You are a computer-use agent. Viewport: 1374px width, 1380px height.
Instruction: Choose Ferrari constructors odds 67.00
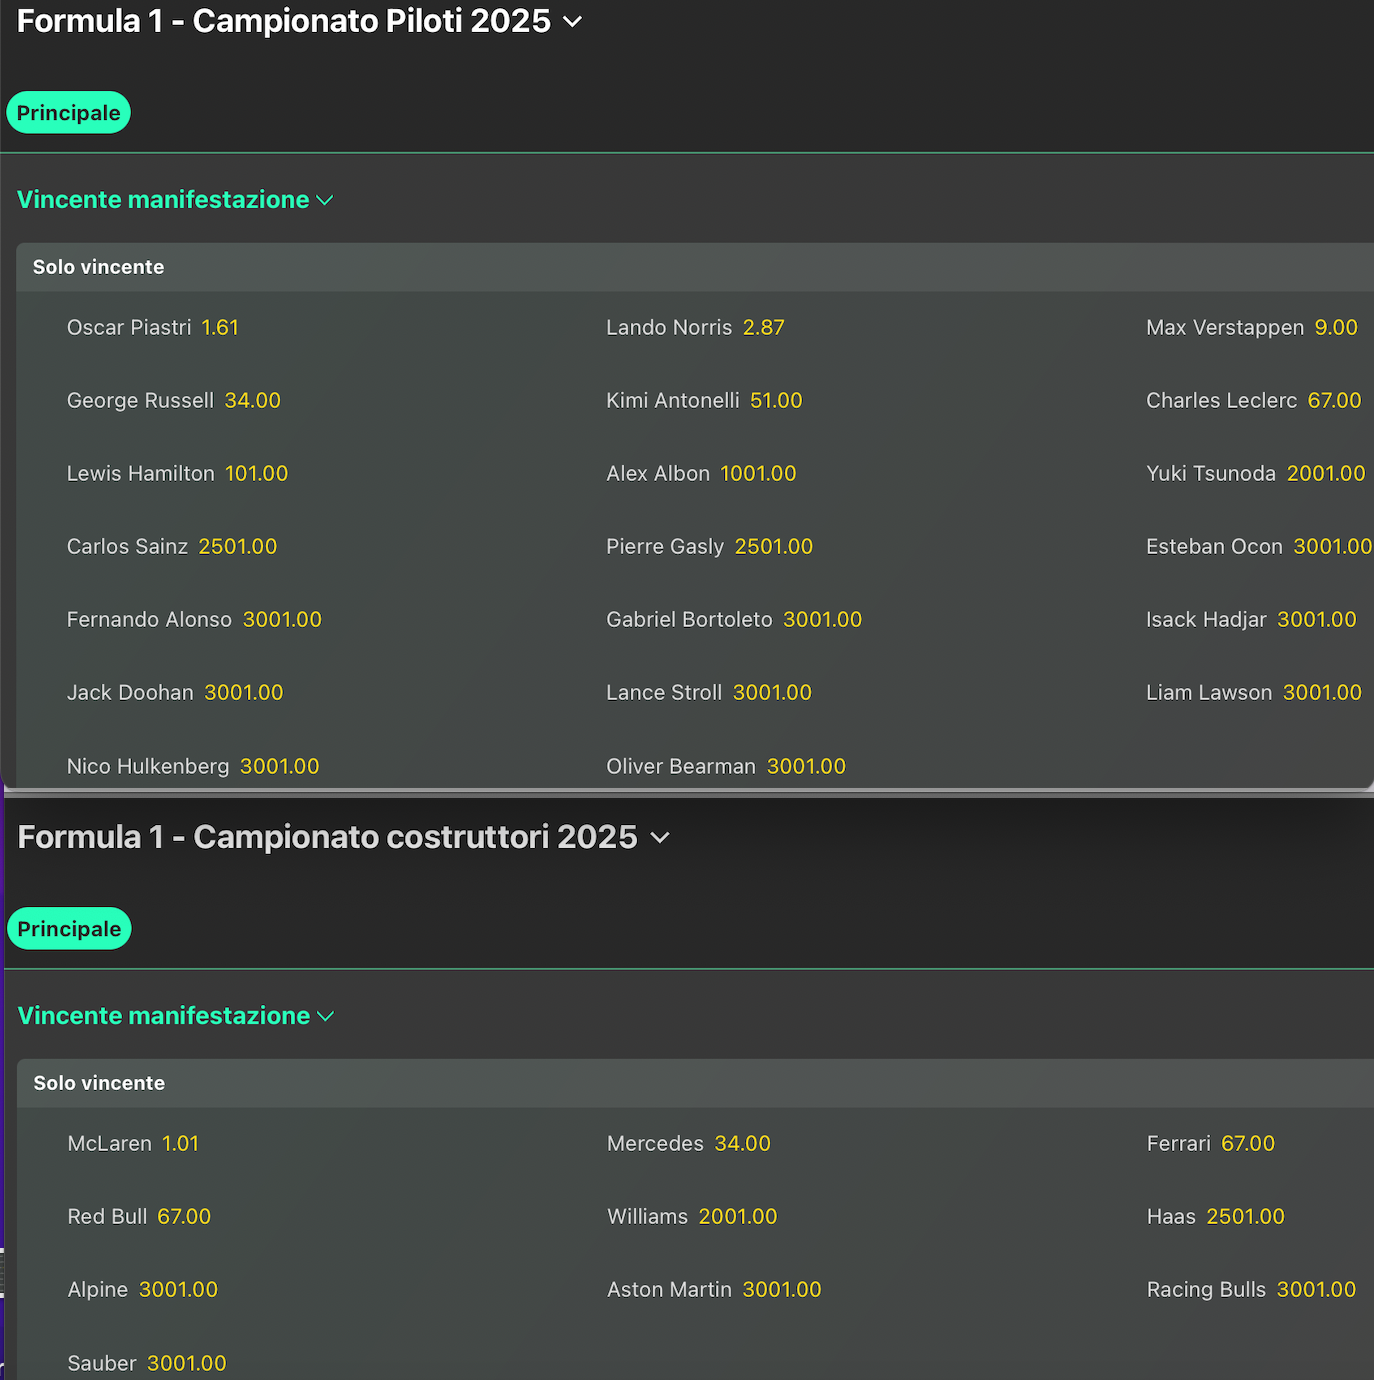point(1247,1144)
